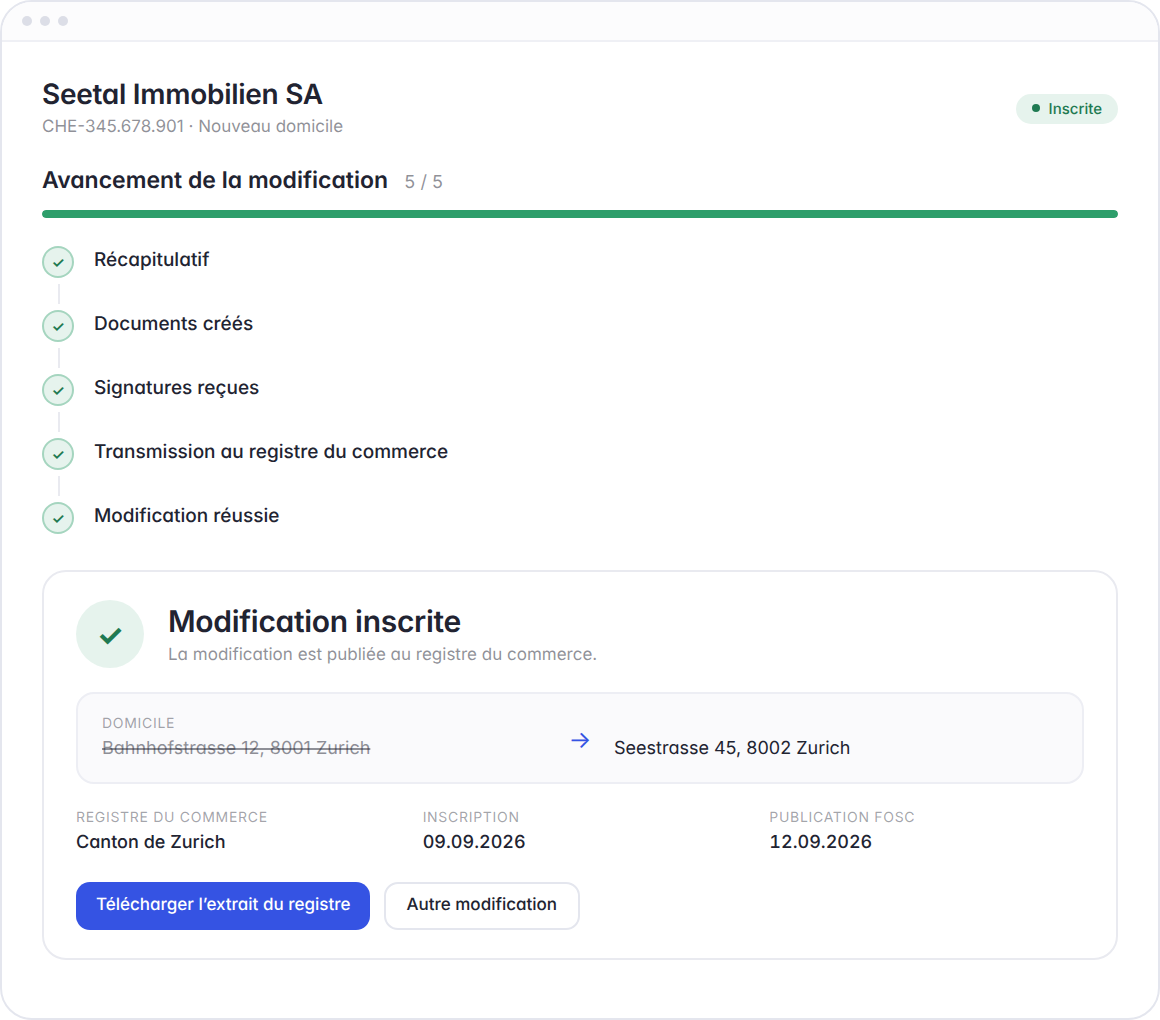Click the Inscrite status badge
The image size is (1160, 1020).
pyautogui.click(x=1066, y=109)
